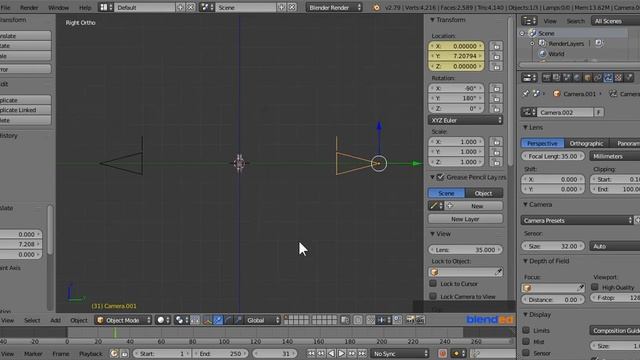Viewport: 640px width, 360px height.
Task: Open the Render menu
Action: [29, 7]
